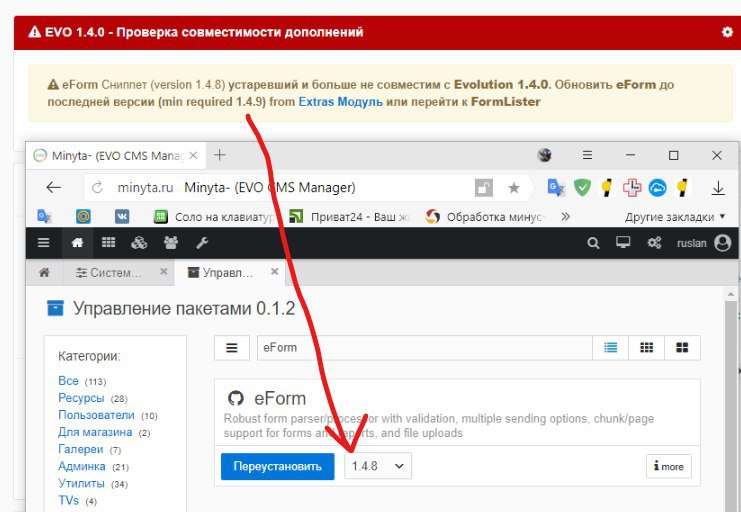741x512 pixels.
Task: Open the ruslan user menu
Action: click(704, 243)
